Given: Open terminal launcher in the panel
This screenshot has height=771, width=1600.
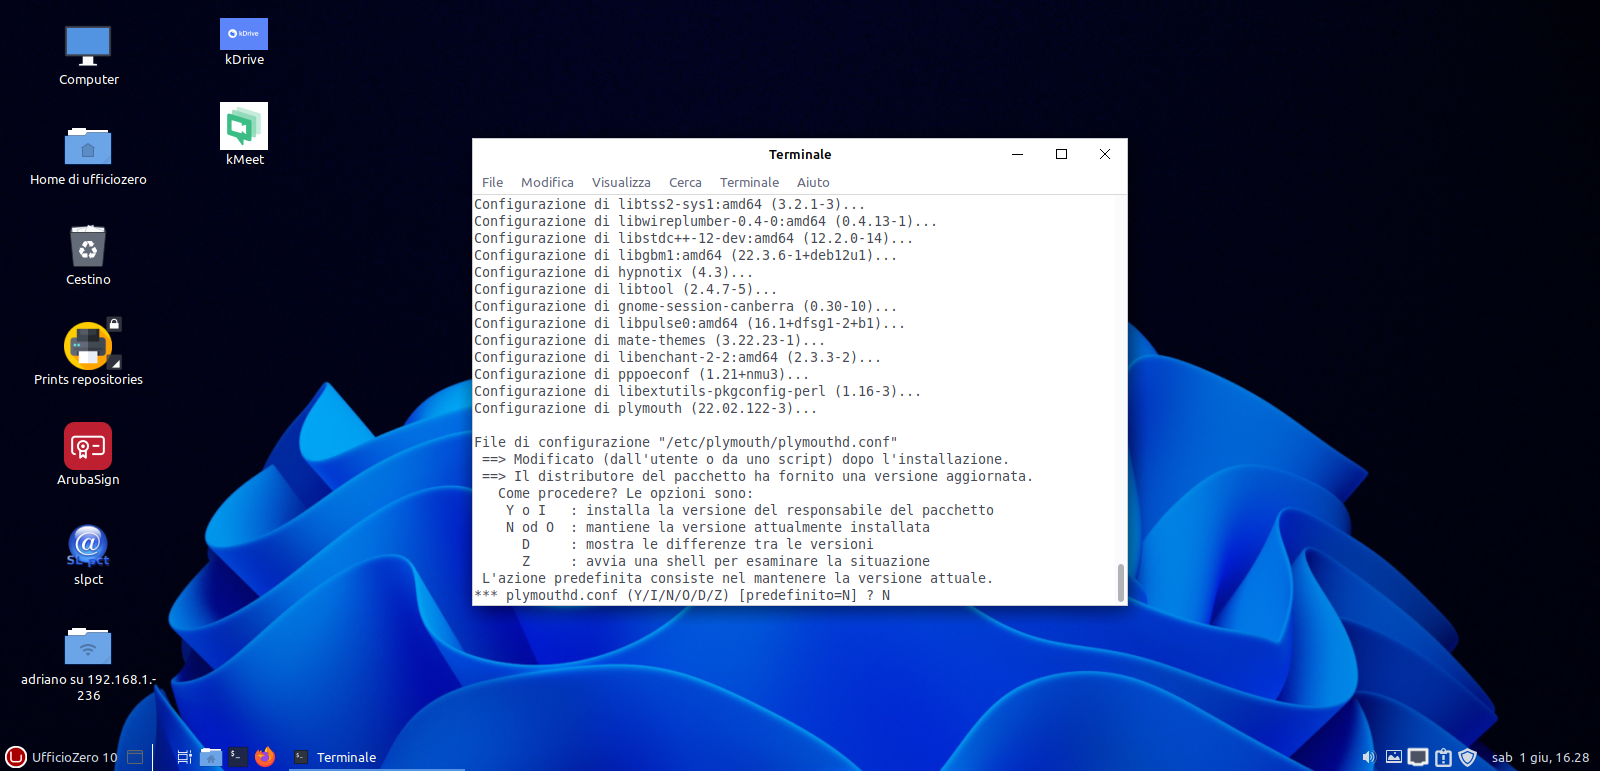Looking at the screenshot, I should tap(237, 757).
